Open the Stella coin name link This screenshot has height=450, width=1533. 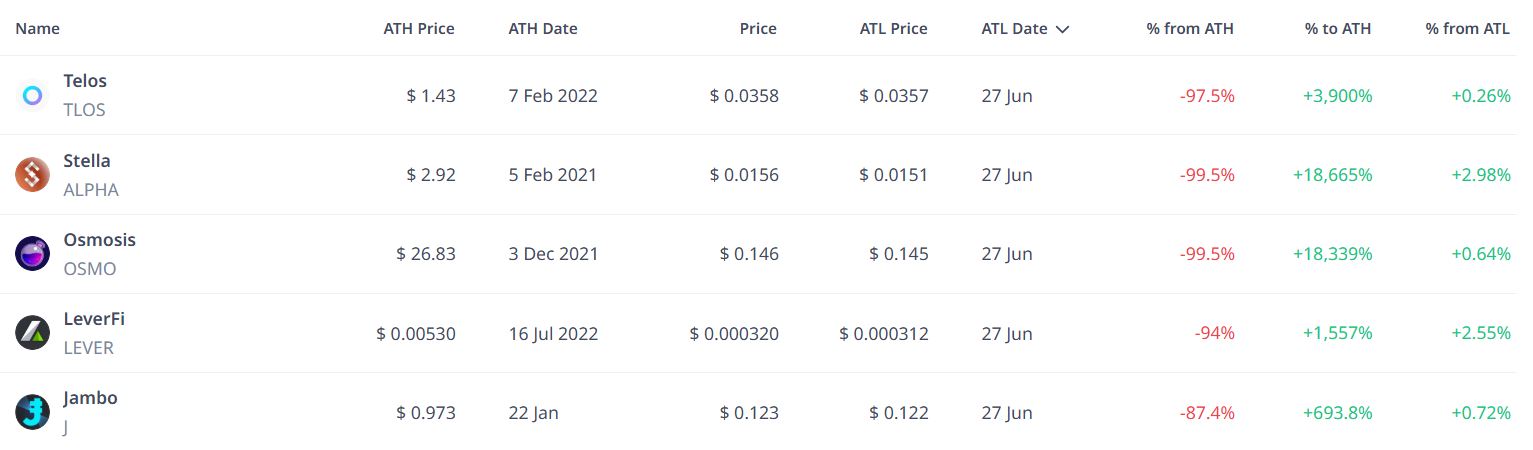coord(87,161)
